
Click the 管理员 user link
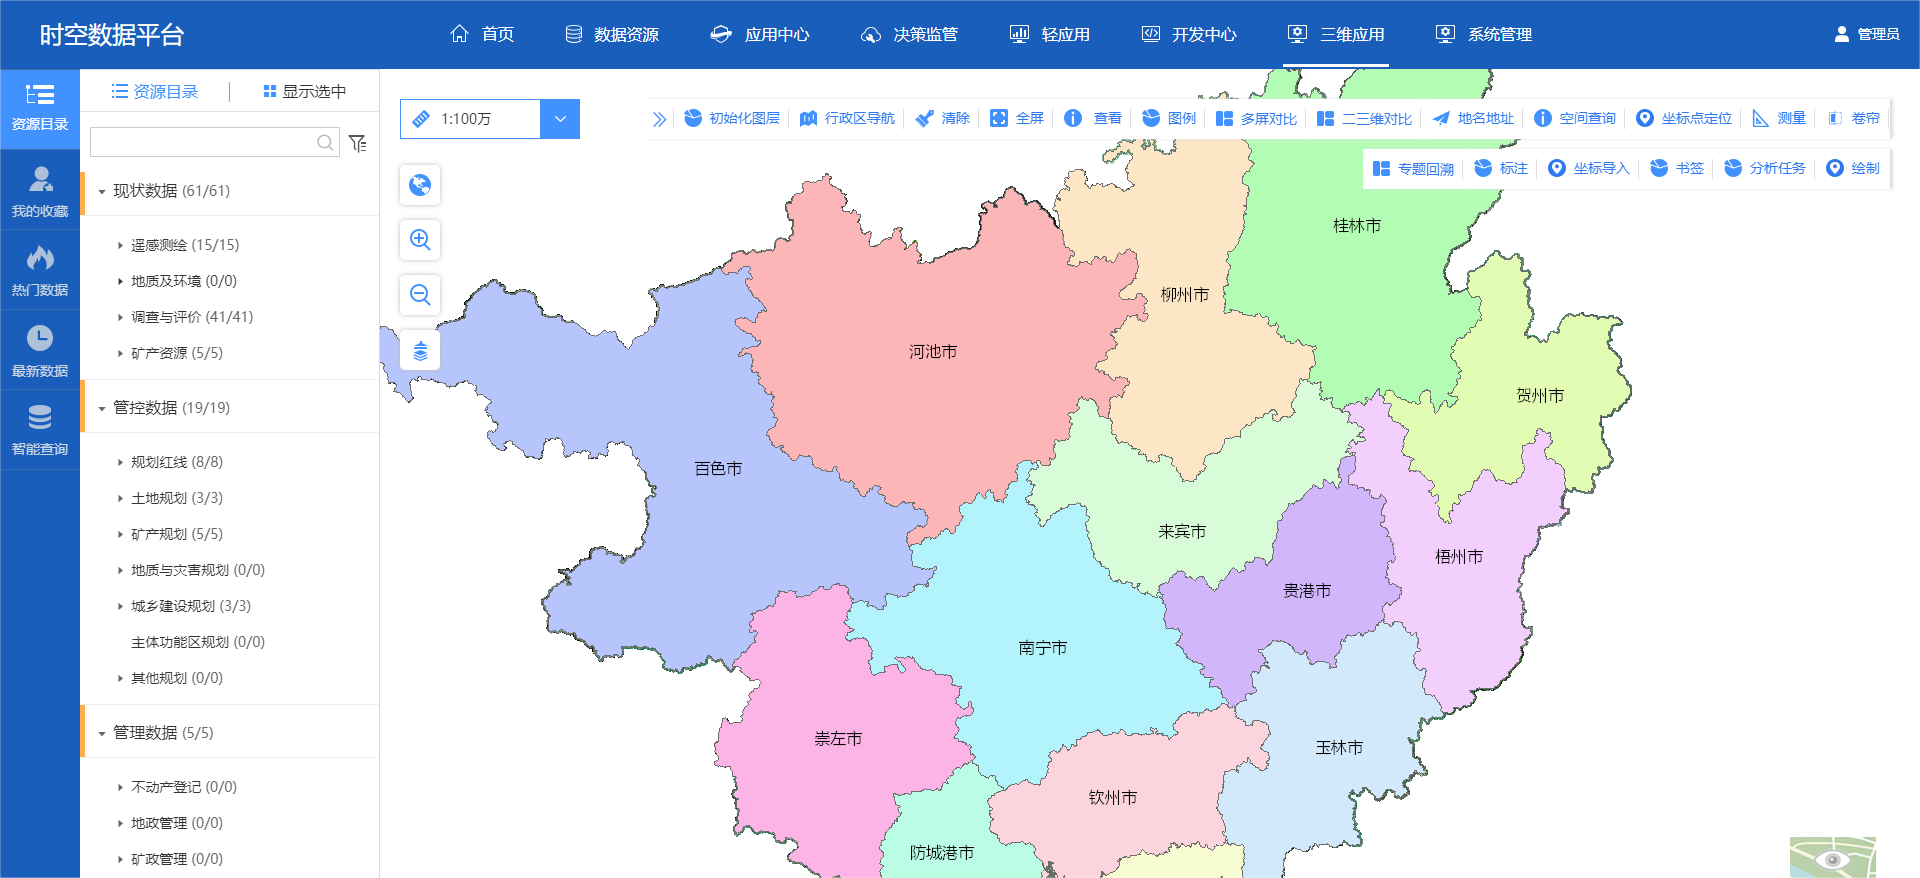tap(1867, 34)
